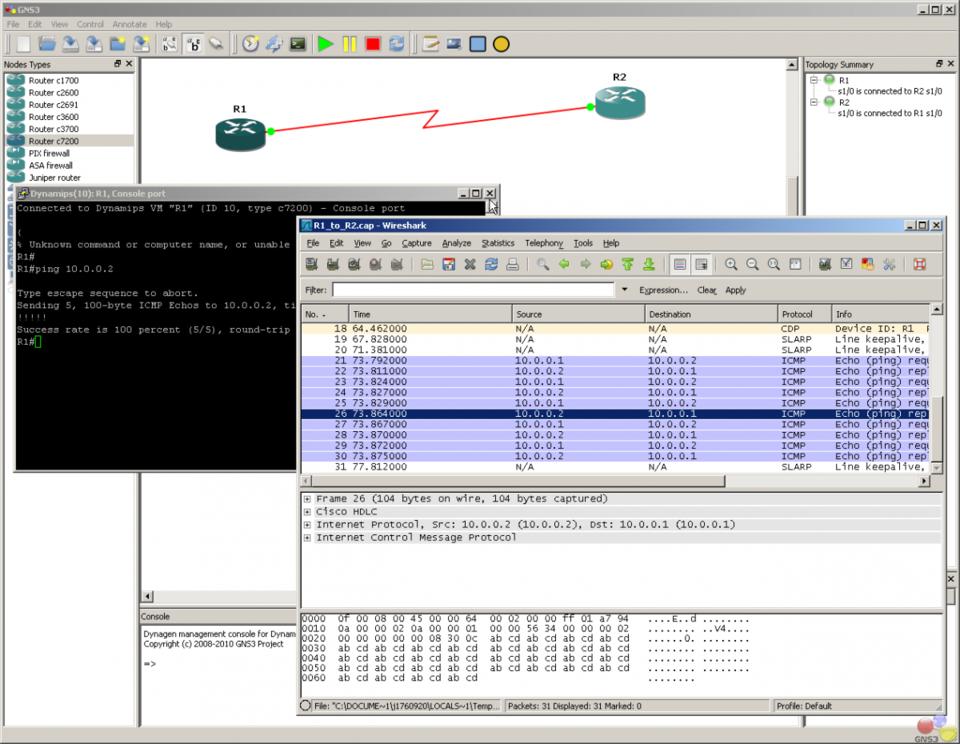Open the GNS3 Annotate menu
Image resolution: width=960 pixels, height=744 pixels.
131,24
